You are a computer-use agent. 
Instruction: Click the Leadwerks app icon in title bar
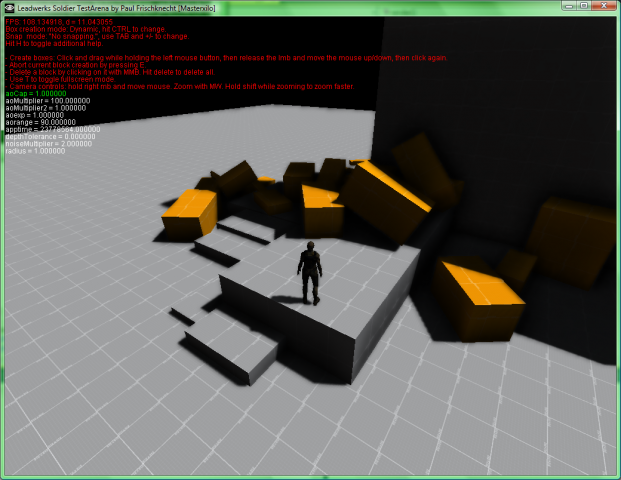coord(9,8)
